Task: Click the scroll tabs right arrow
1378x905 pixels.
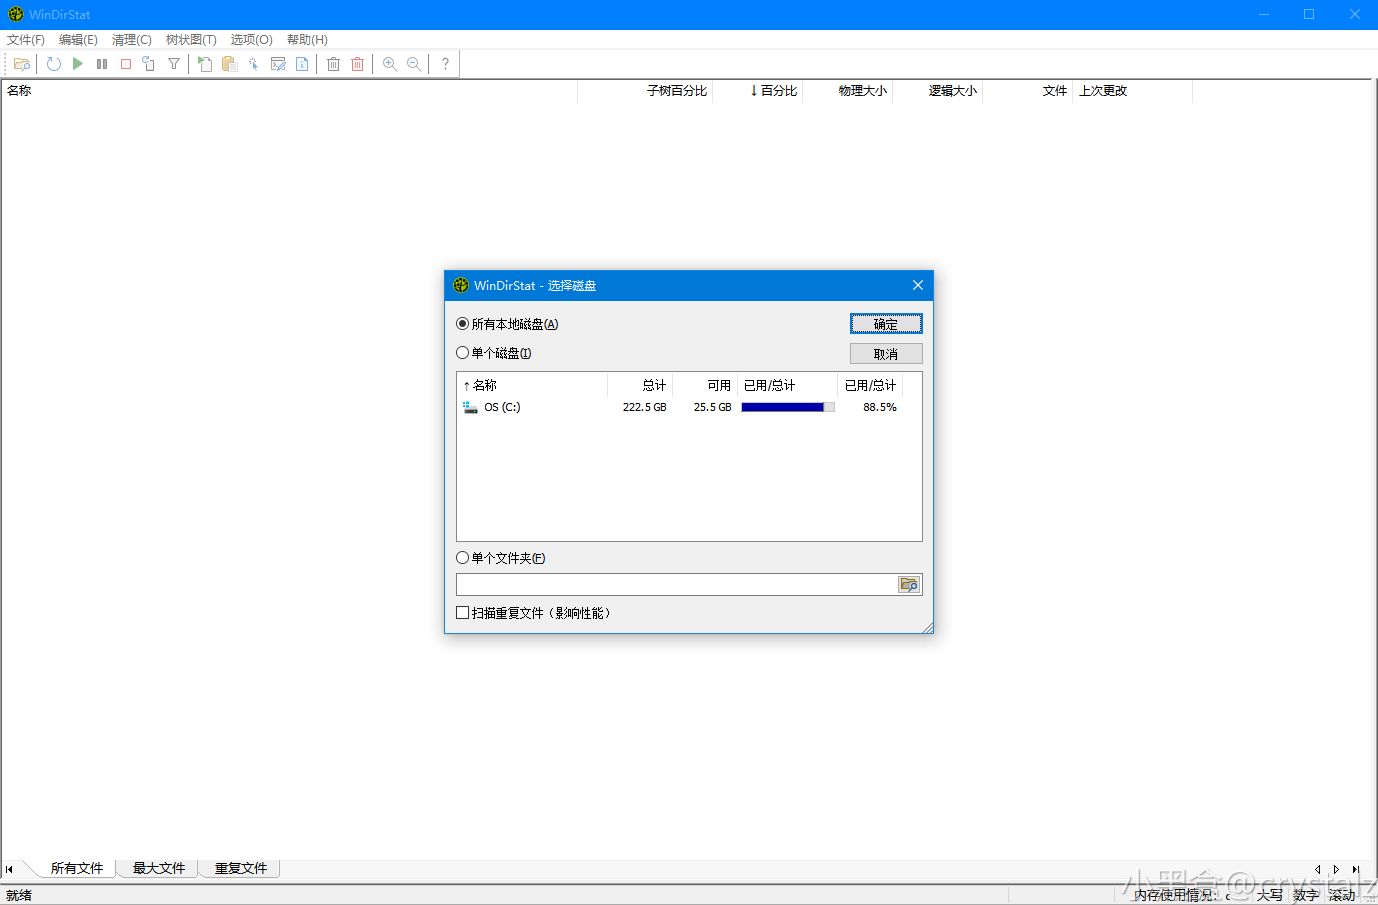Action: pyautogui.click(x=1336, y=869)
